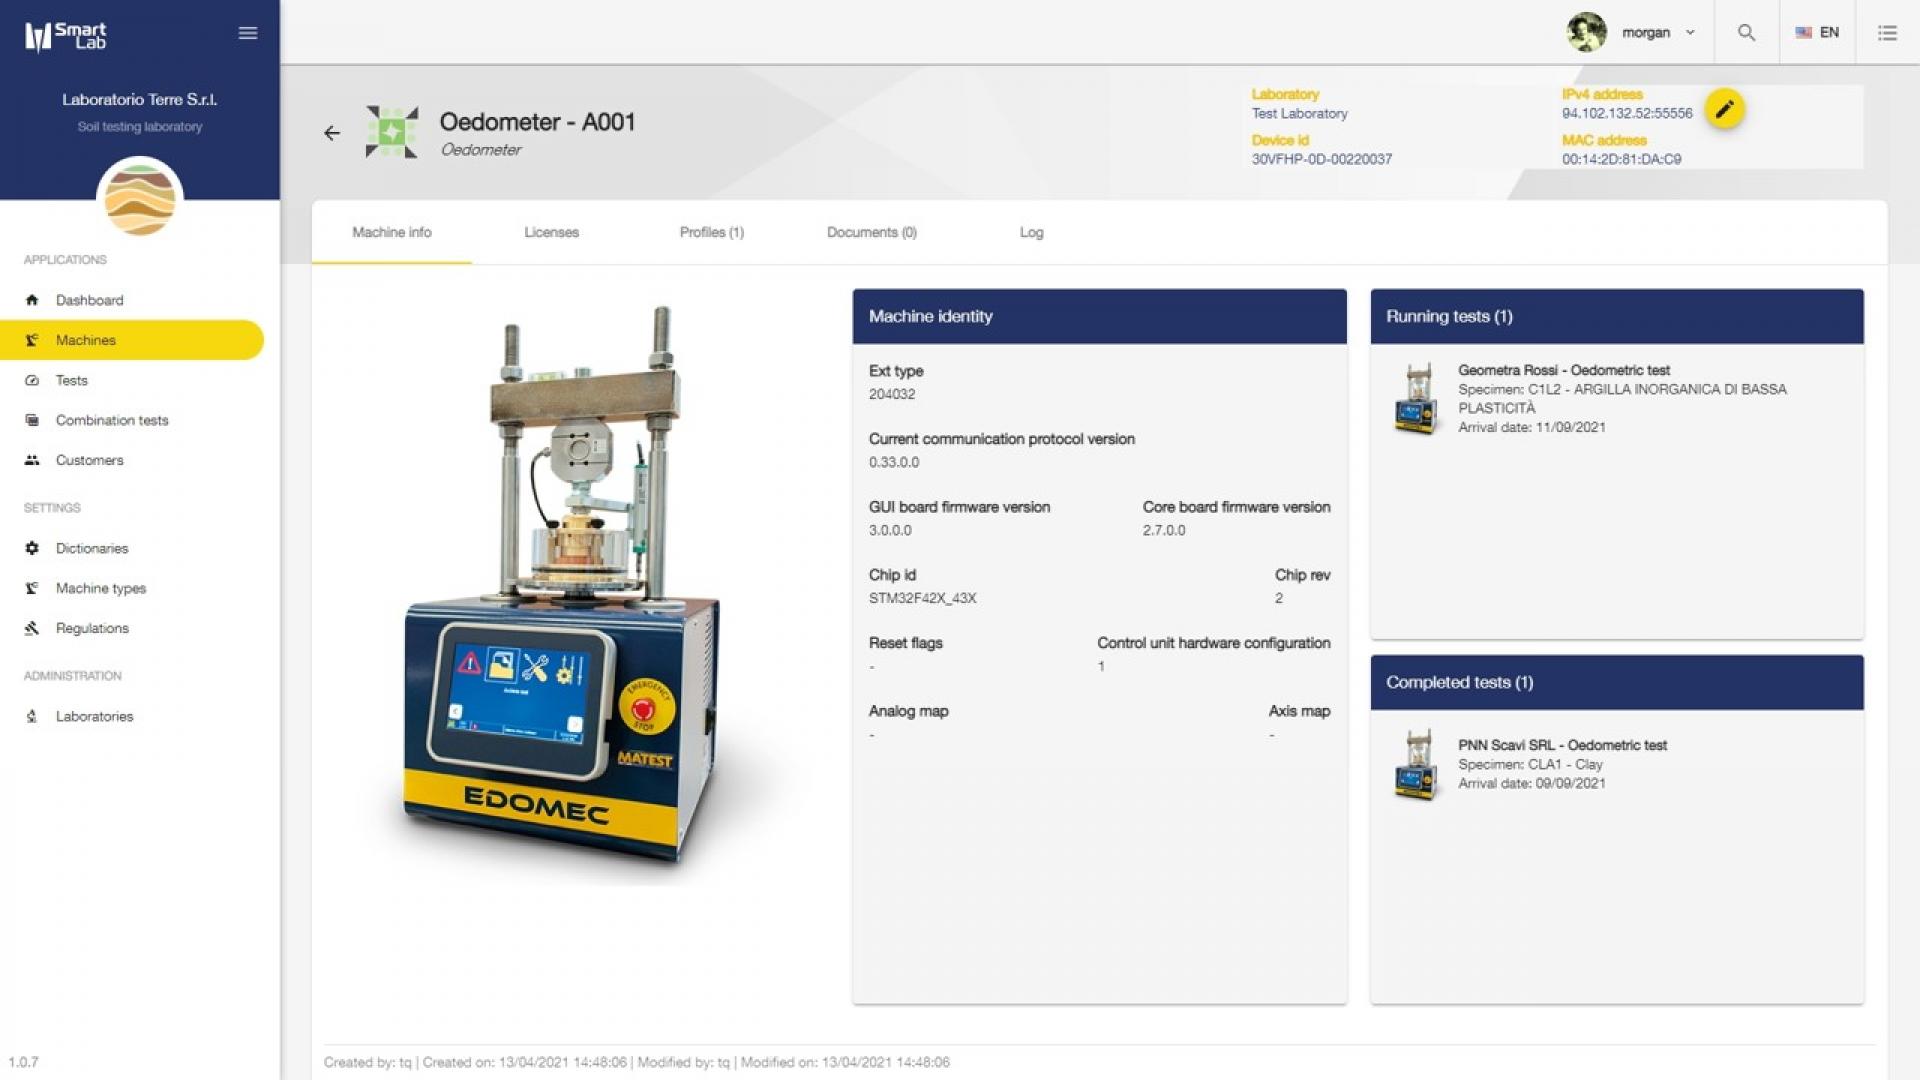Click the Dictionaries gear icon

[x=32, y=548]
